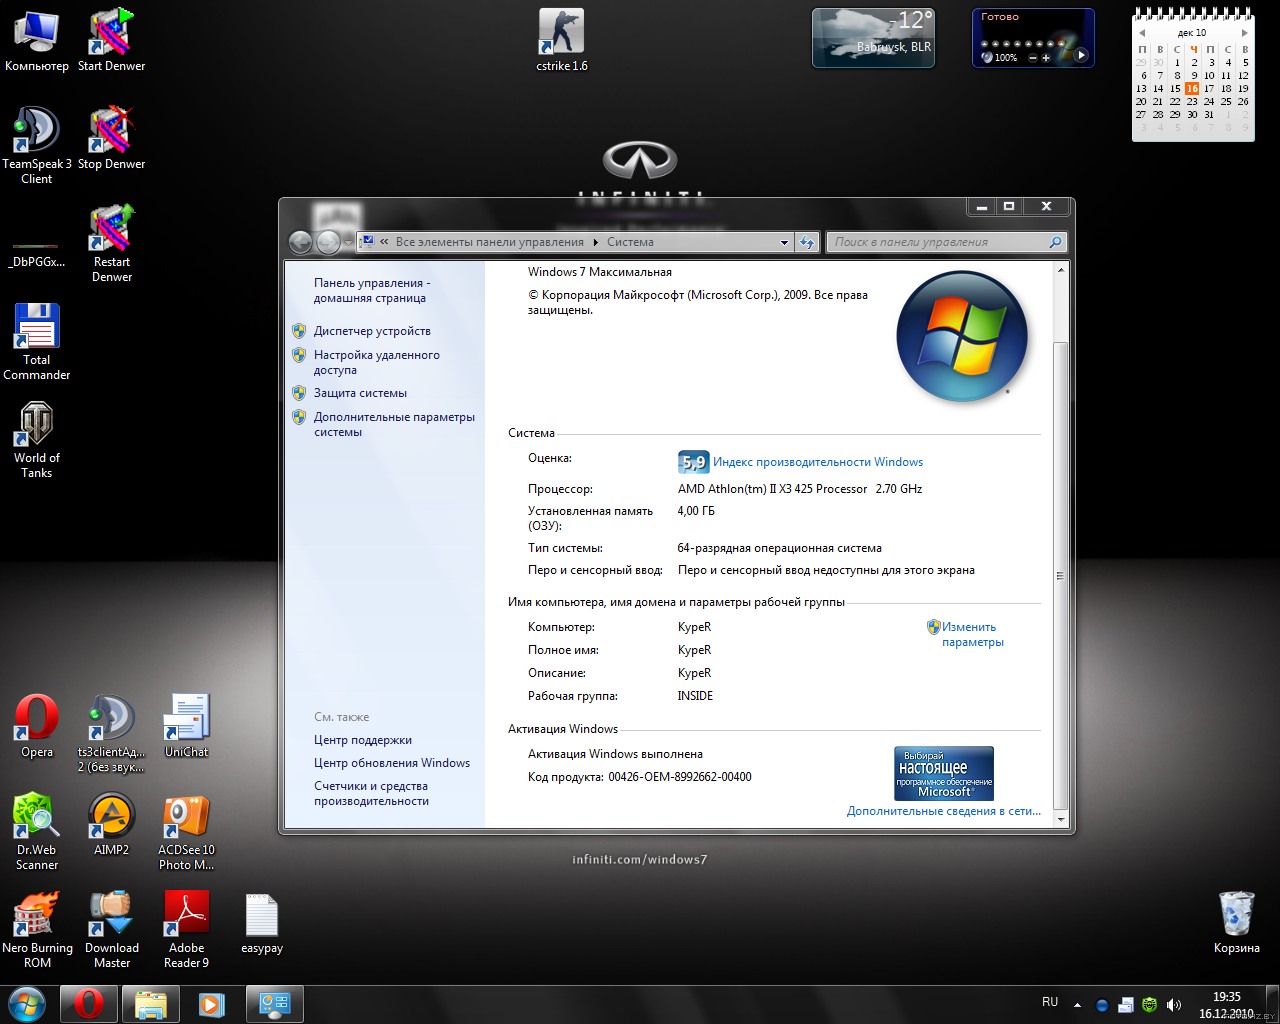The image size is (1280, 1024).
Task: Open Download Master desktop shortcut
Action: pyautogui.click(x=111, y=929)
